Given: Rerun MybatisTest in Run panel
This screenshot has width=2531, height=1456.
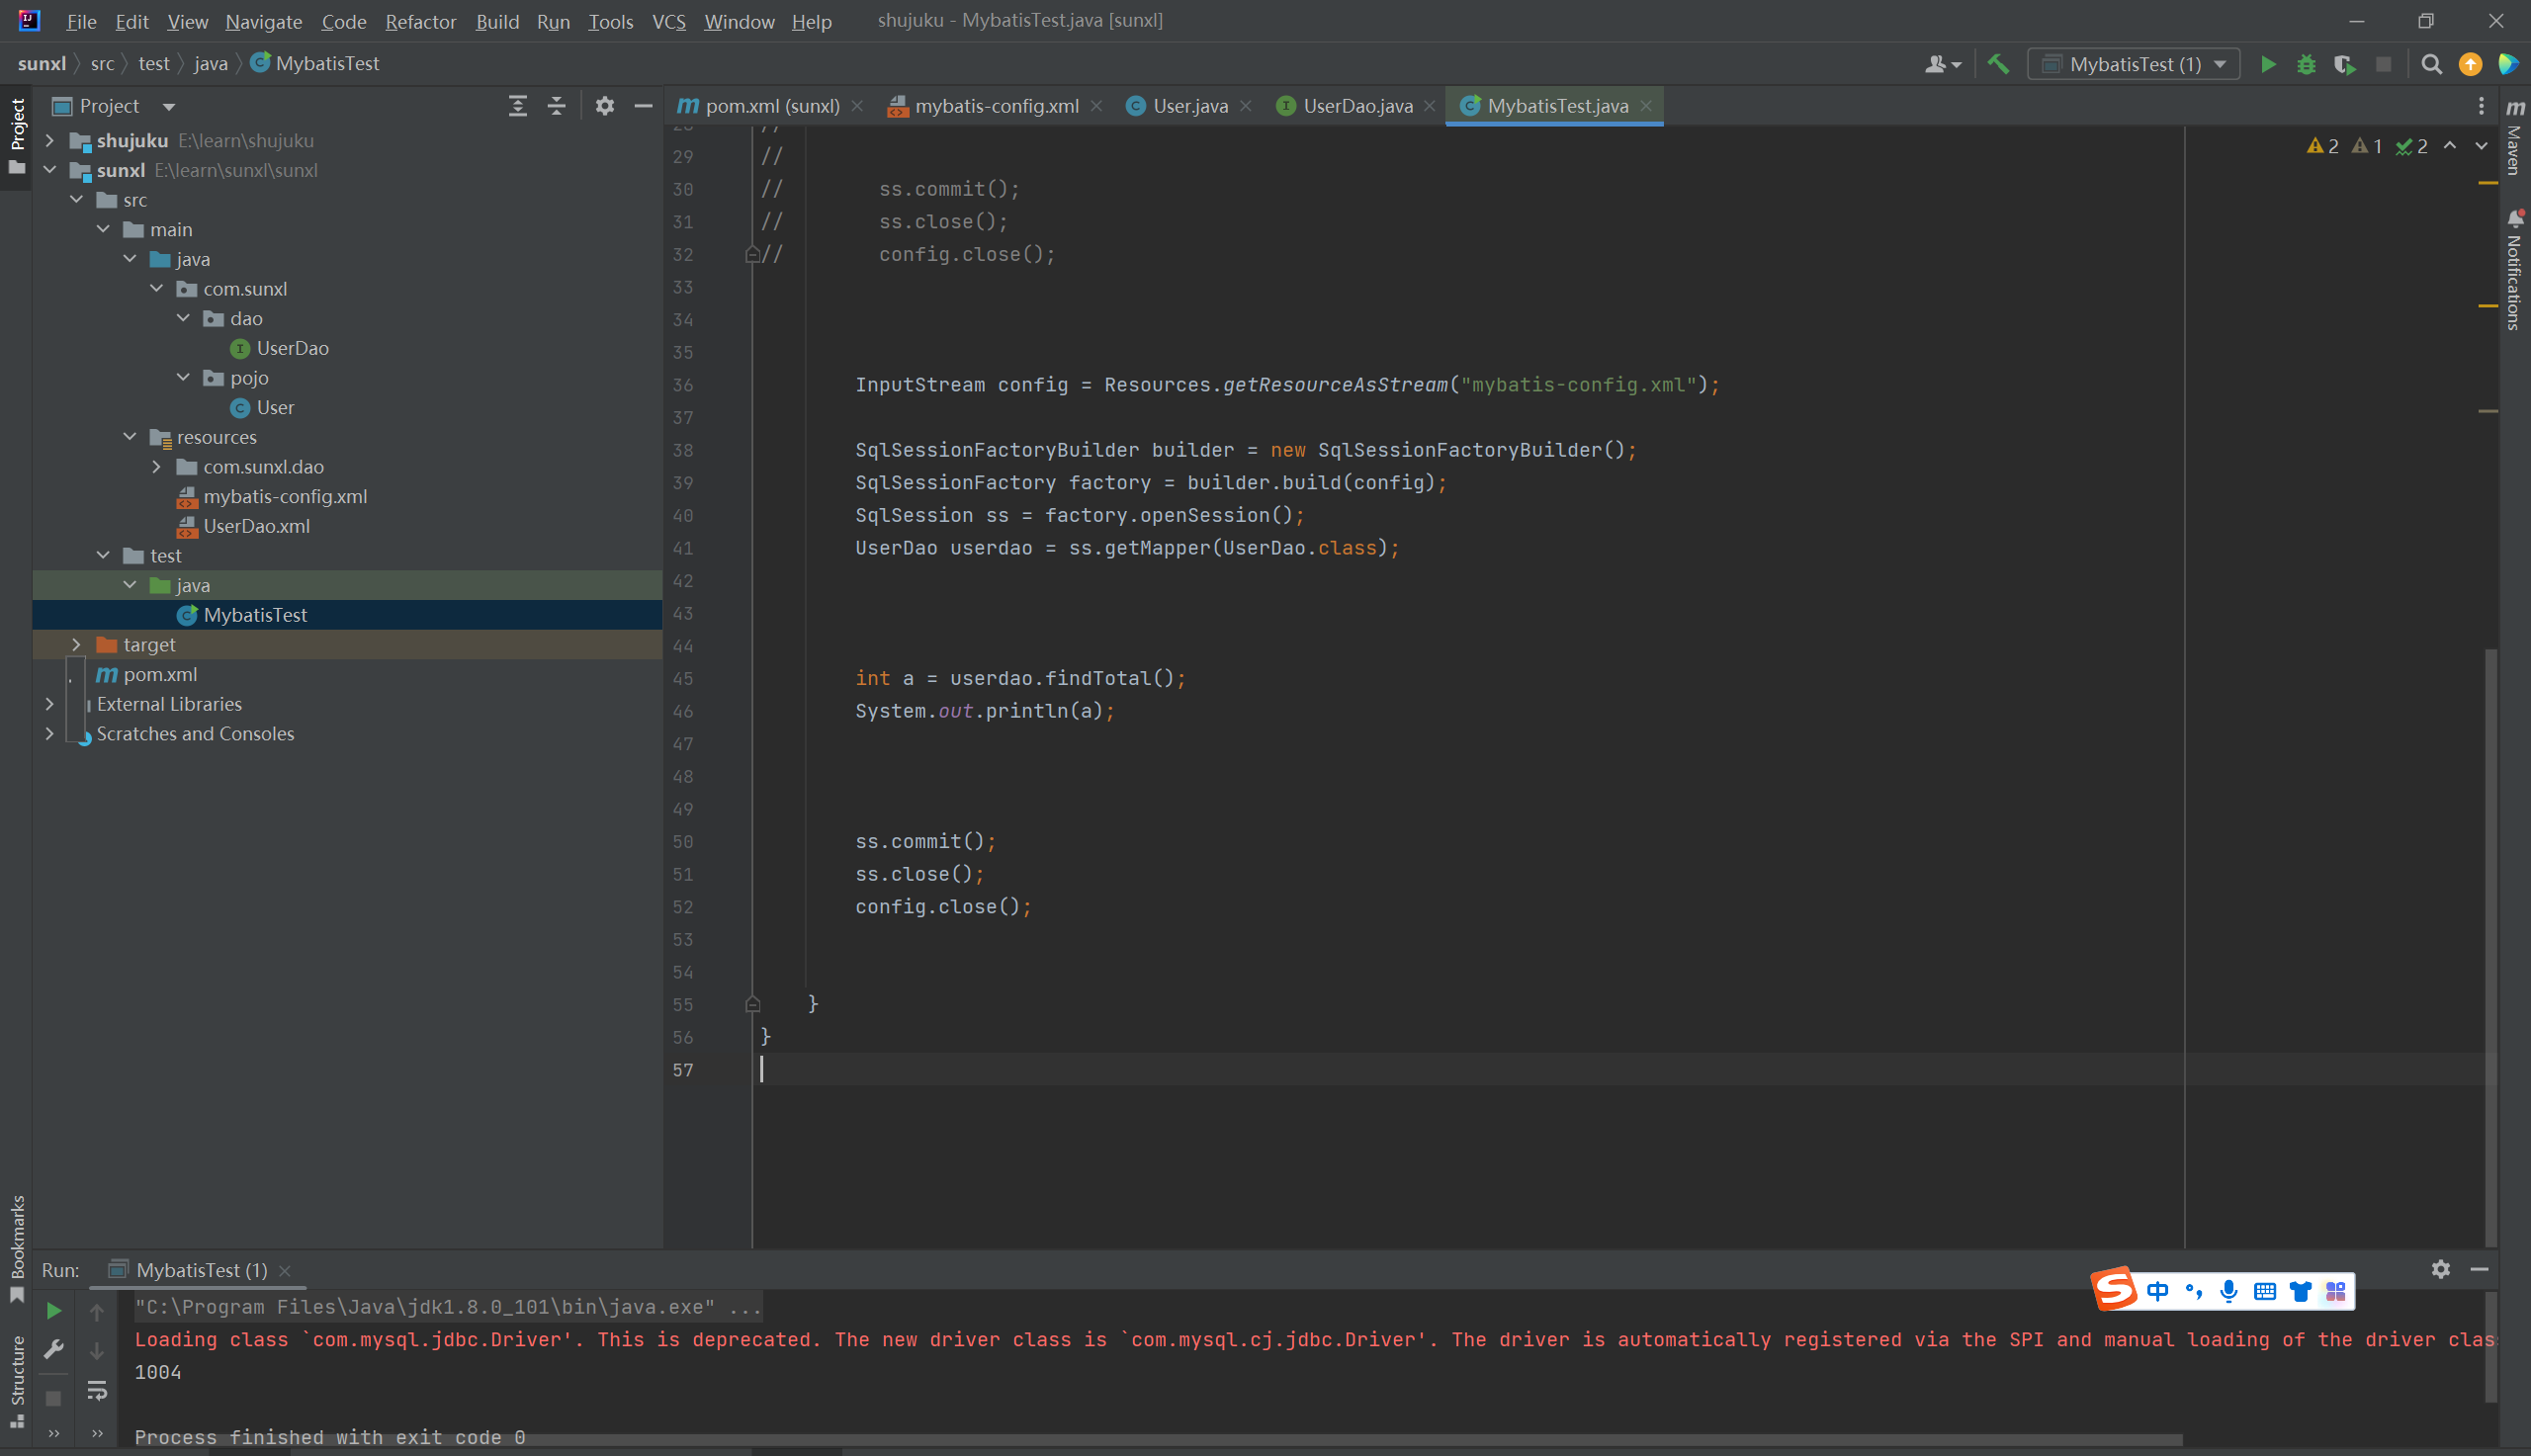Looking at the screenshot, I should coord(54,1311).
